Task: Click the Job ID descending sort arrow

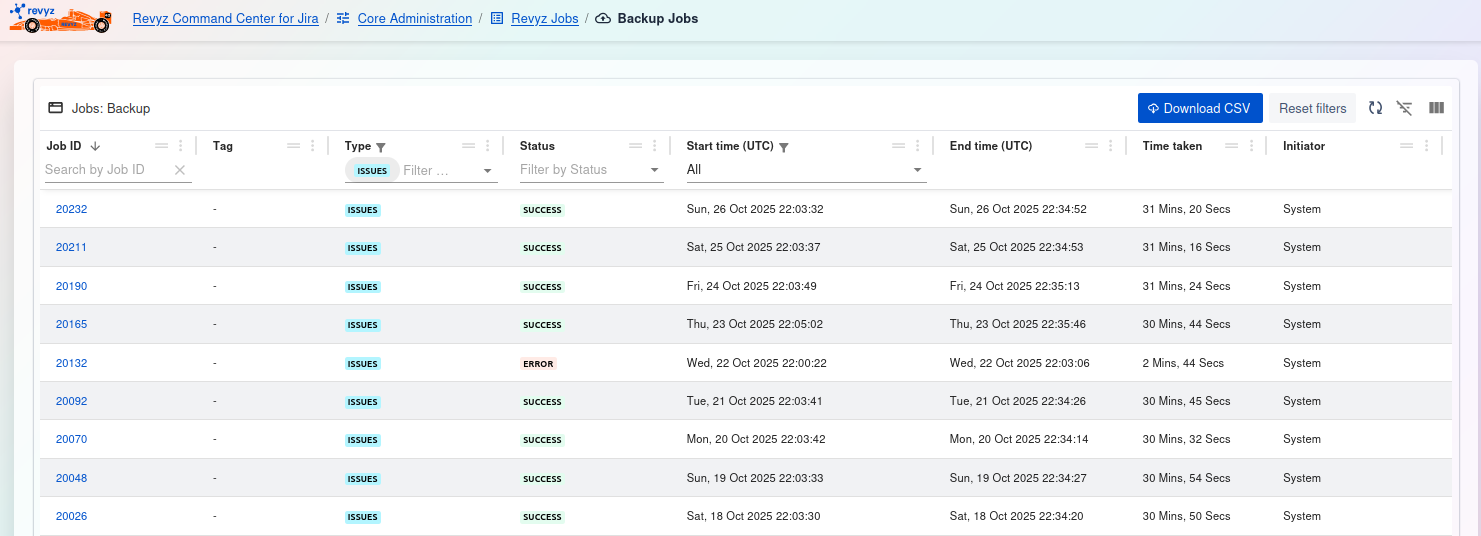Action: coord(96,146)
